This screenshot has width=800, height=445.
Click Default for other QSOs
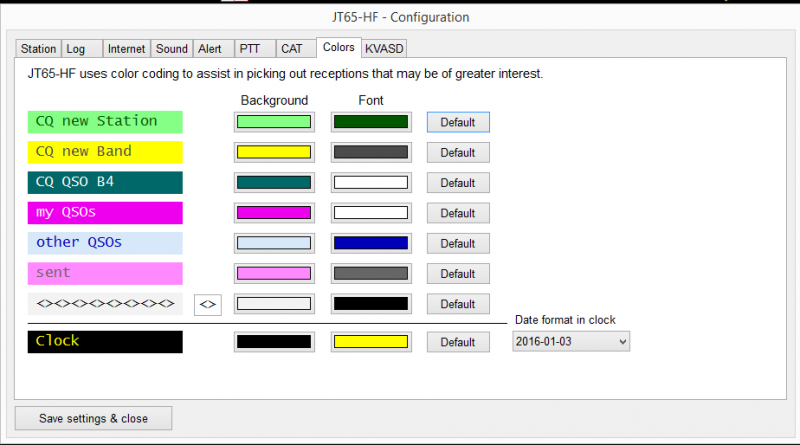click(x=458, y=243)
